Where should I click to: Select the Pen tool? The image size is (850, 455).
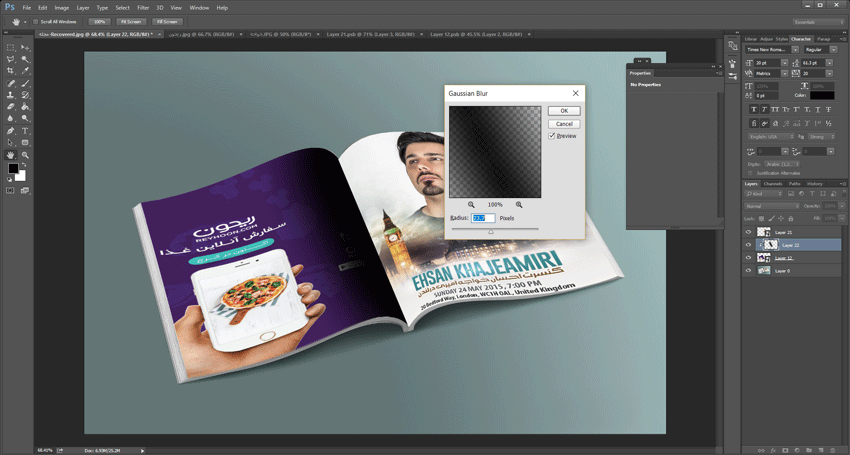pyautogui.click(x=10, y=131)
